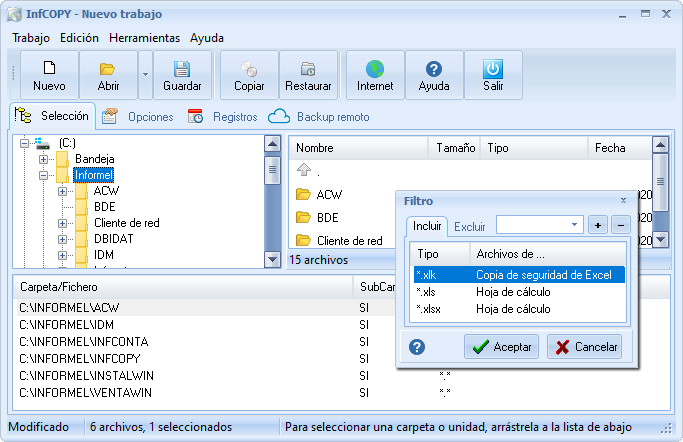The height and width of the screenshot is (442, 683).
Task: Select row C:\INFORMEL\ACW
Action: [205, 307]
